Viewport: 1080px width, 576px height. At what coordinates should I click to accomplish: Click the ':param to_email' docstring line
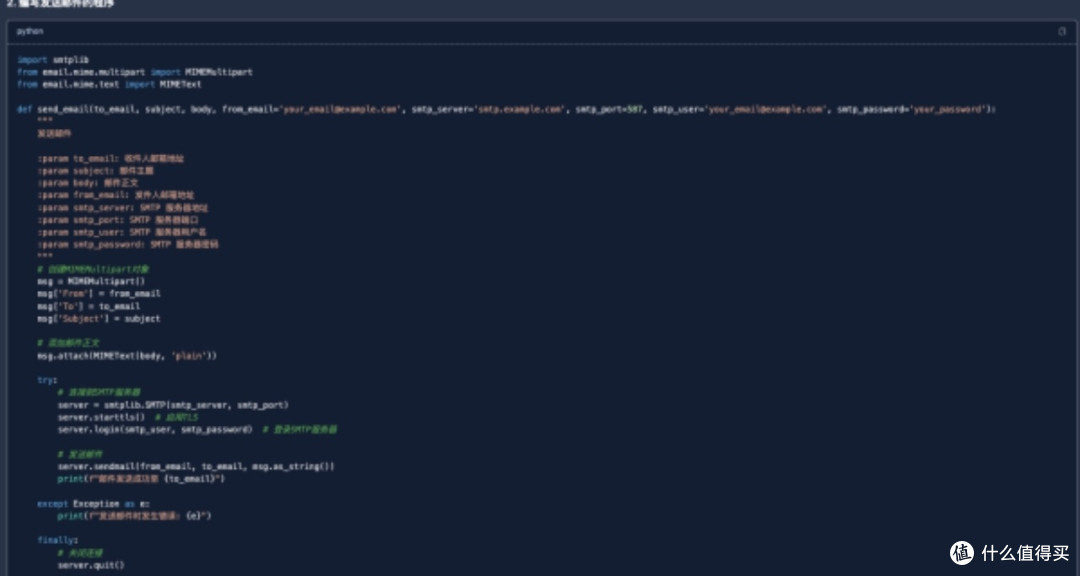[x=111, y=158]
